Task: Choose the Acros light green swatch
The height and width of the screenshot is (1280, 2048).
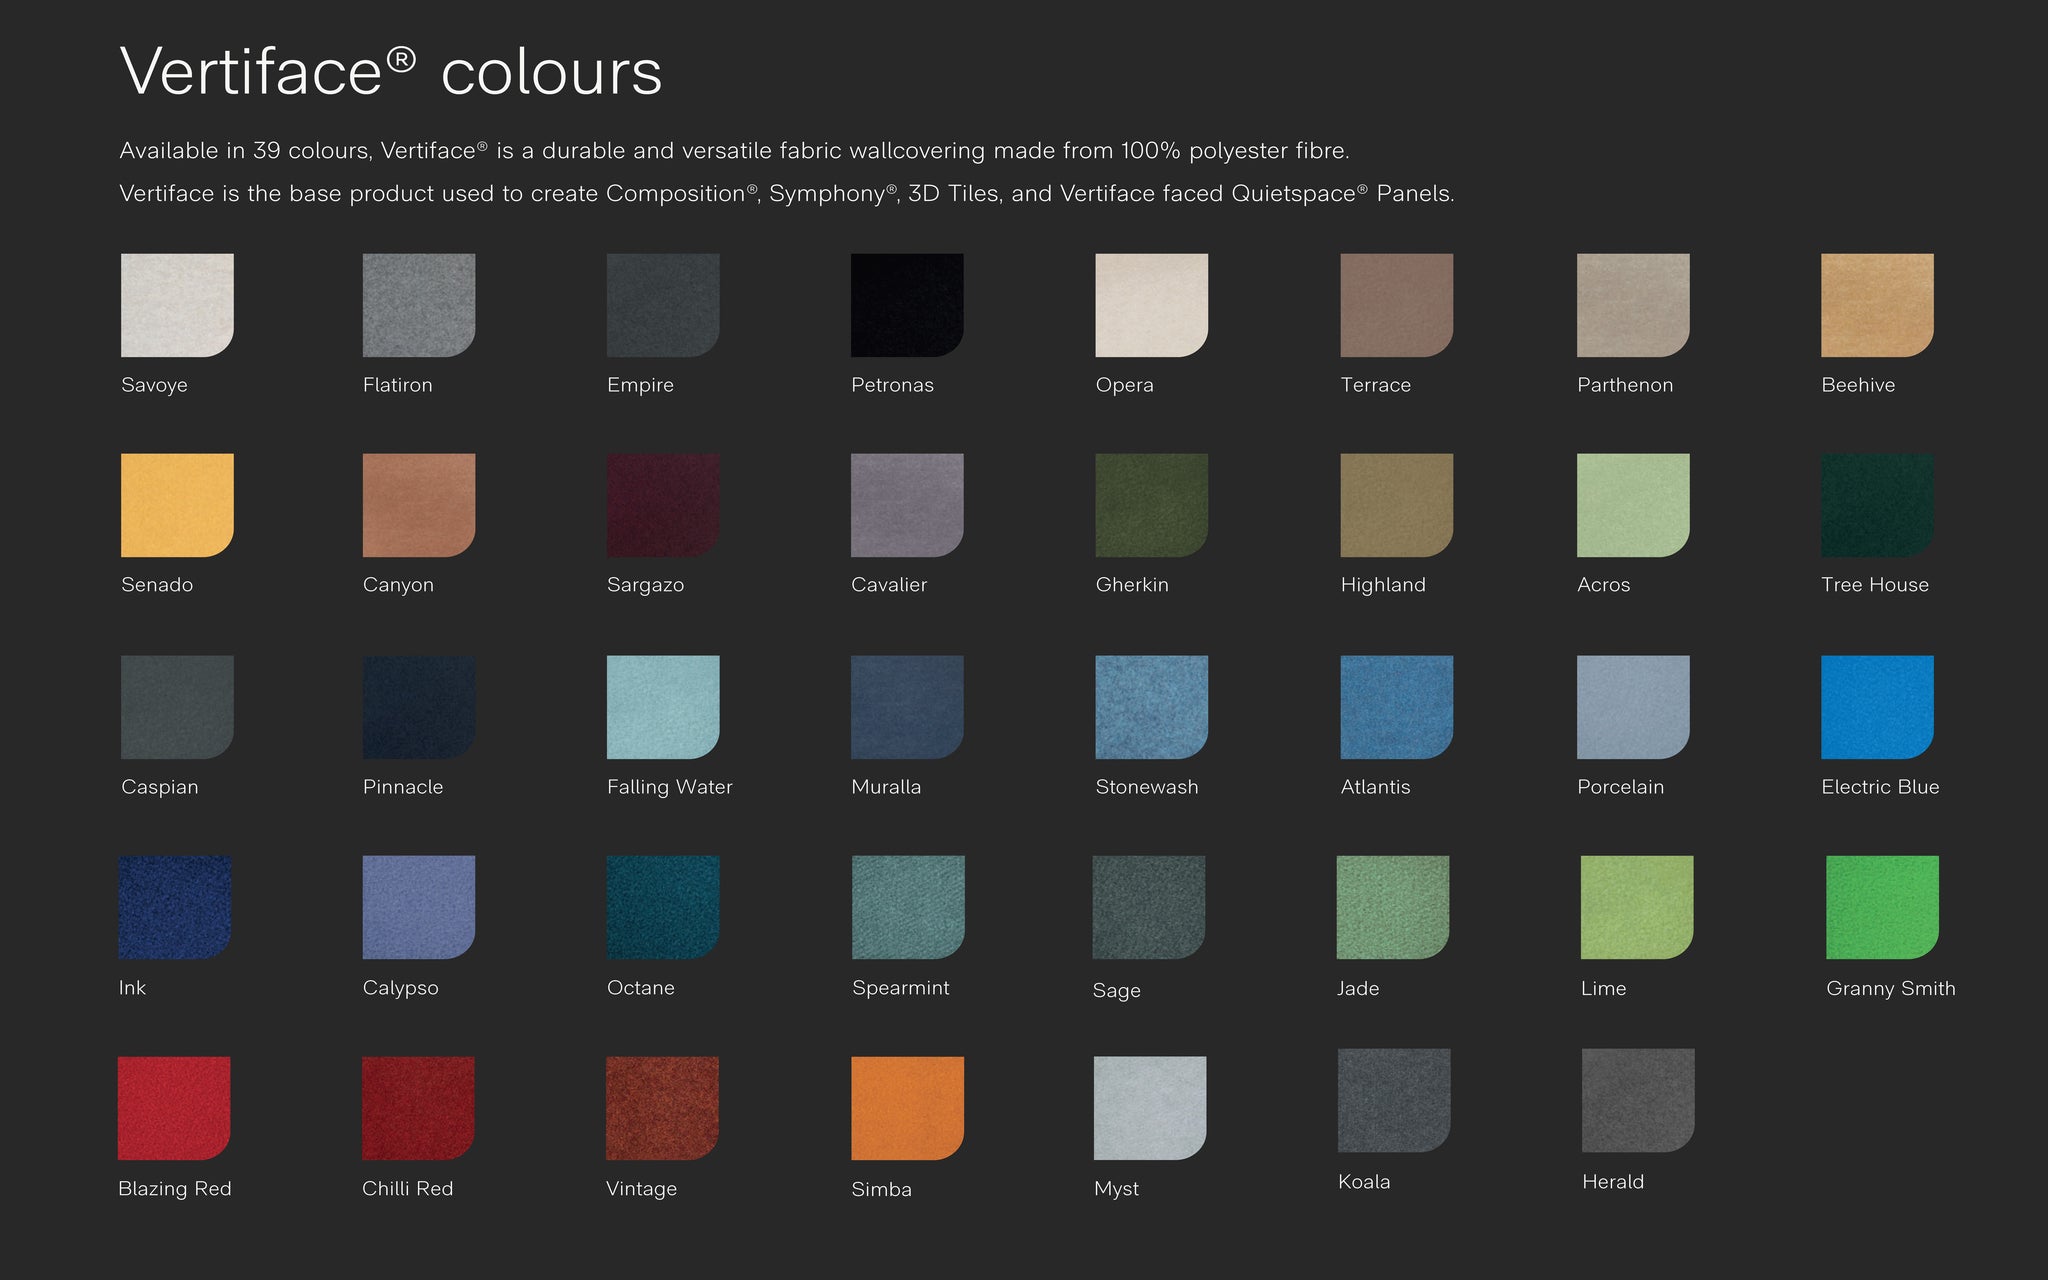Action: pyautogui.click(x=1633, y=505)
